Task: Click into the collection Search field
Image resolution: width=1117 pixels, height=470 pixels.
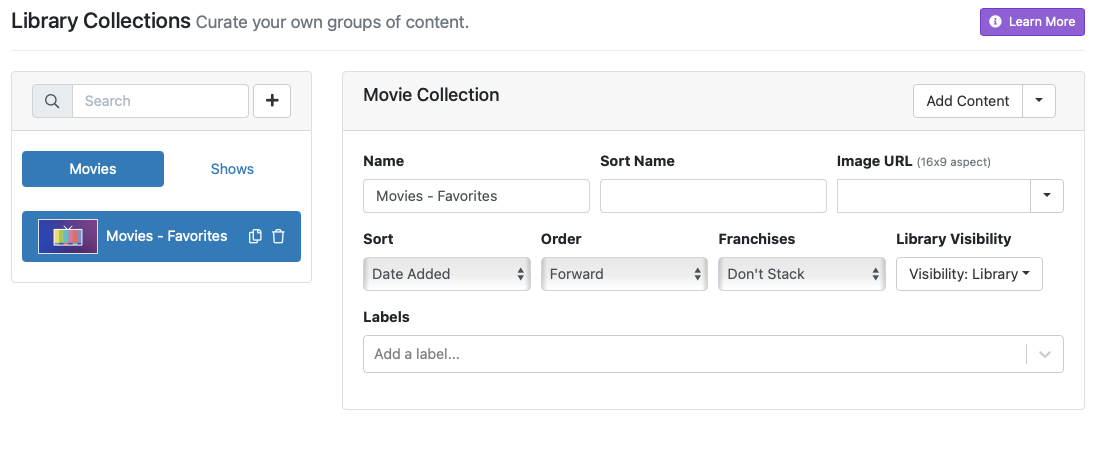Action: pos(160,101)
